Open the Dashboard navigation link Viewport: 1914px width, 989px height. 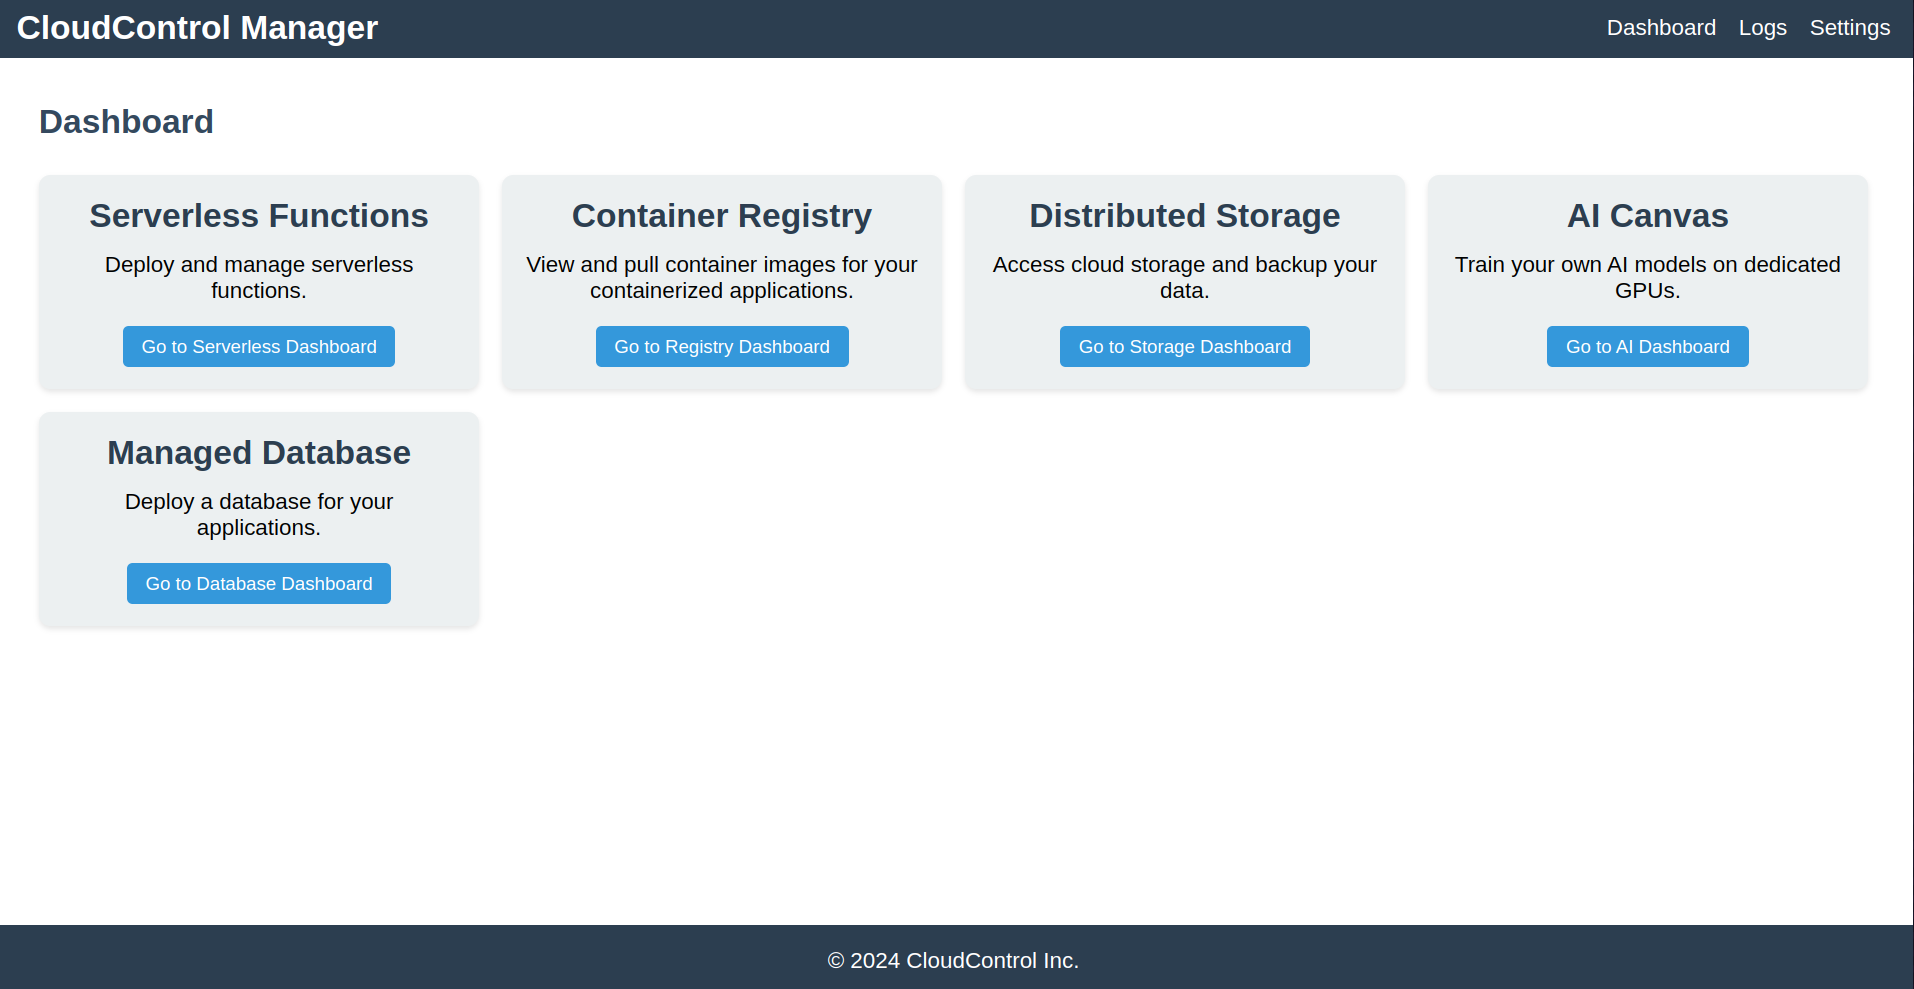(x=1660, y=28)
